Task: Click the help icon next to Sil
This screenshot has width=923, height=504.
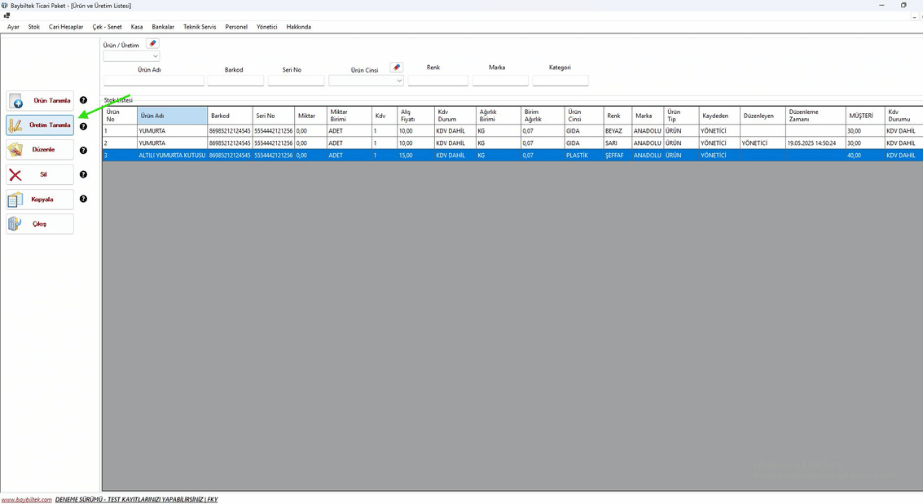Action: pyautogui.click(x=83, y=175)
